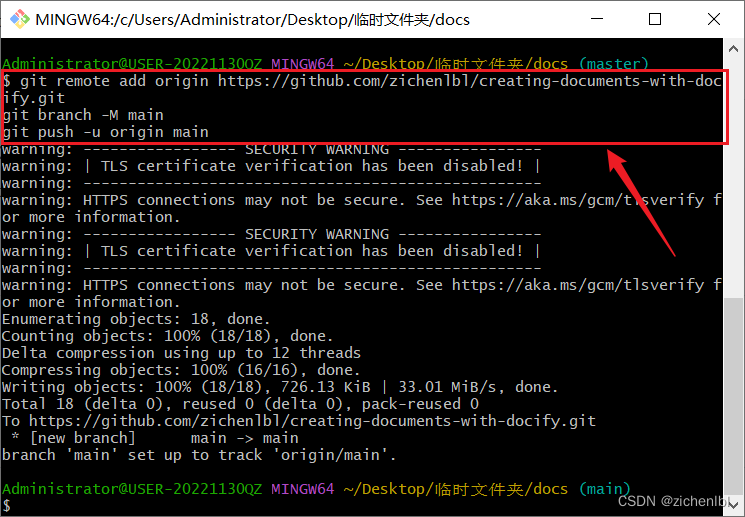Click "Counting objects: 100% (18/18)" line

tap(167, 336)
